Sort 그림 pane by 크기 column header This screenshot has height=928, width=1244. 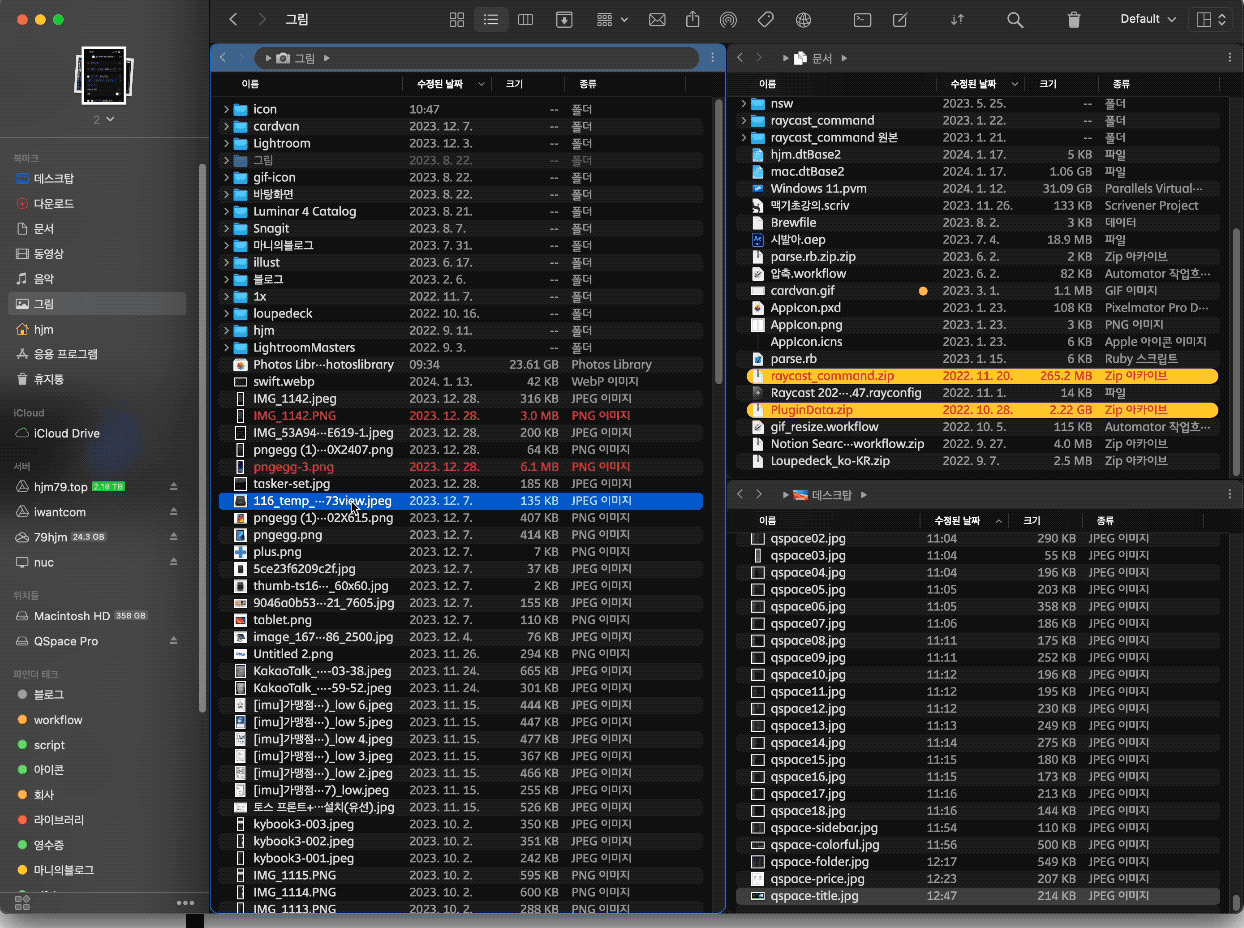pos(514,84)
